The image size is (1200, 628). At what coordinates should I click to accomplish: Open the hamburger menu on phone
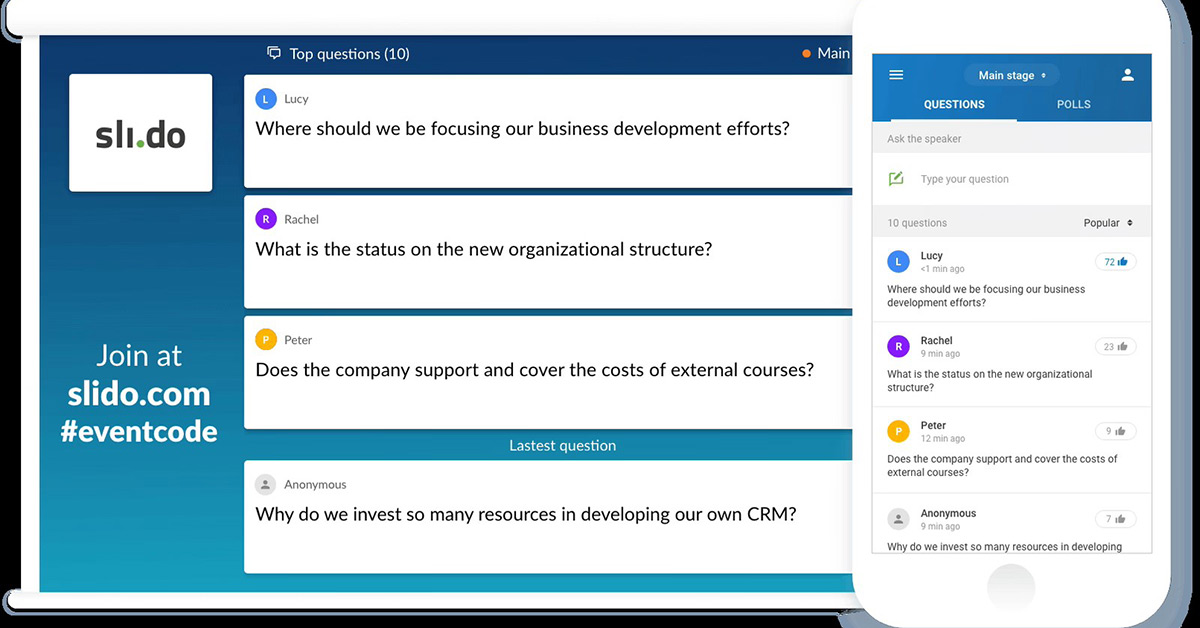tap(896, 75)
